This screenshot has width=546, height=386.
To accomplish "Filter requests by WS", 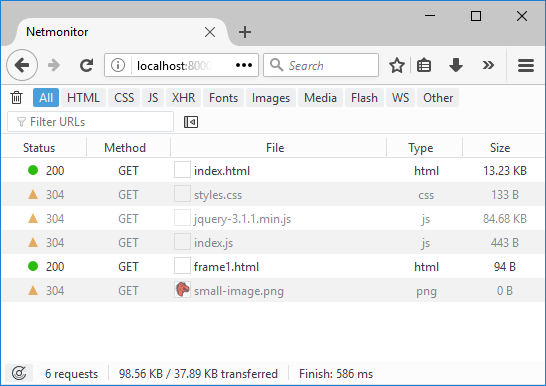I will coord(400,97).
